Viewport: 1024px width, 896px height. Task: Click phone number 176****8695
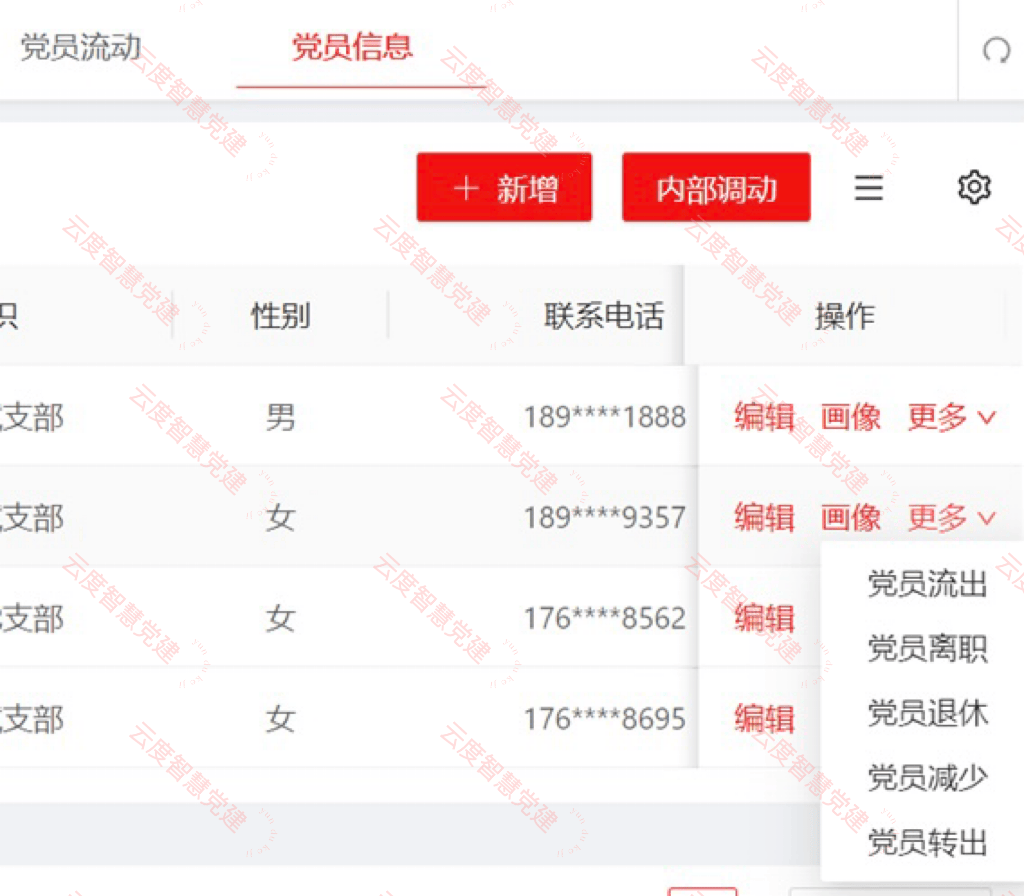pos(605,719)
